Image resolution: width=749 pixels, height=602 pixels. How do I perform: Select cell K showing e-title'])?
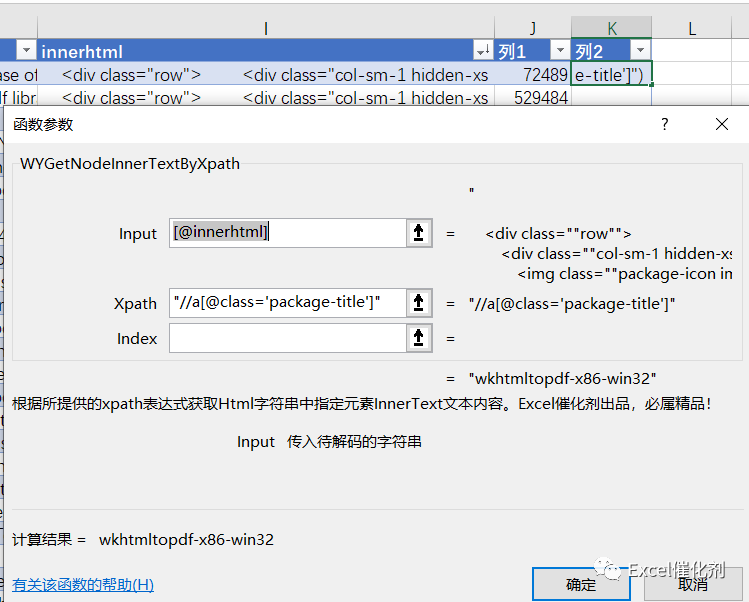click(x=611, y=75)
